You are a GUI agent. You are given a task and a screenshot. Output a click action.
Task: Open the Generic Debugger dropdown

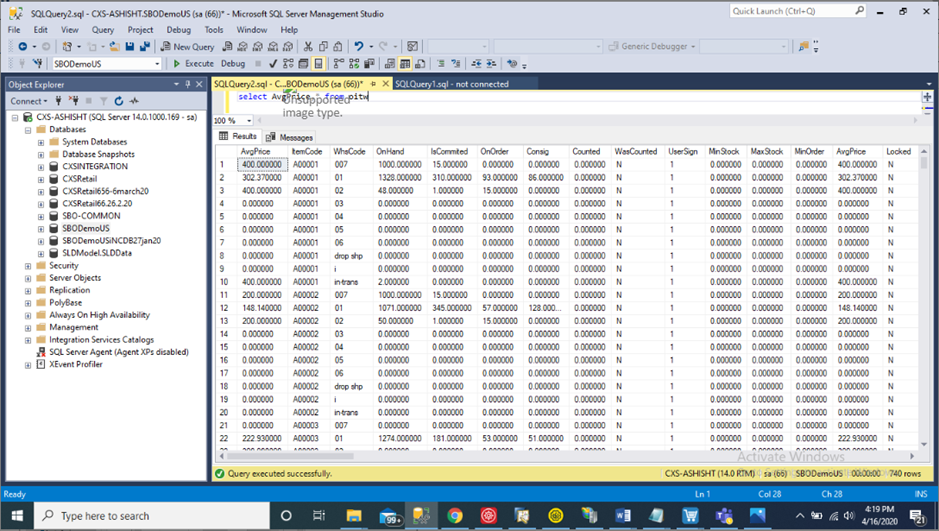(x=693, y=46)
